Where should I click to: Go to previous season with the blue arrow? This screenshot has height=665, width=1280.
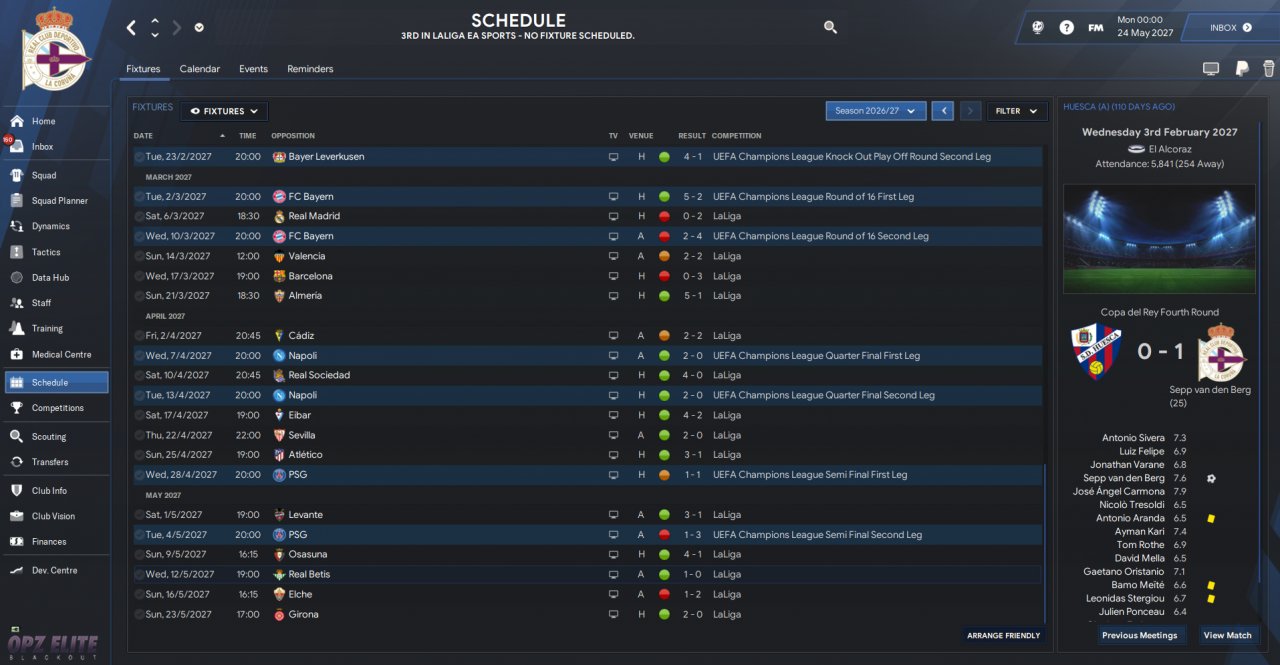tap(942, 111)
